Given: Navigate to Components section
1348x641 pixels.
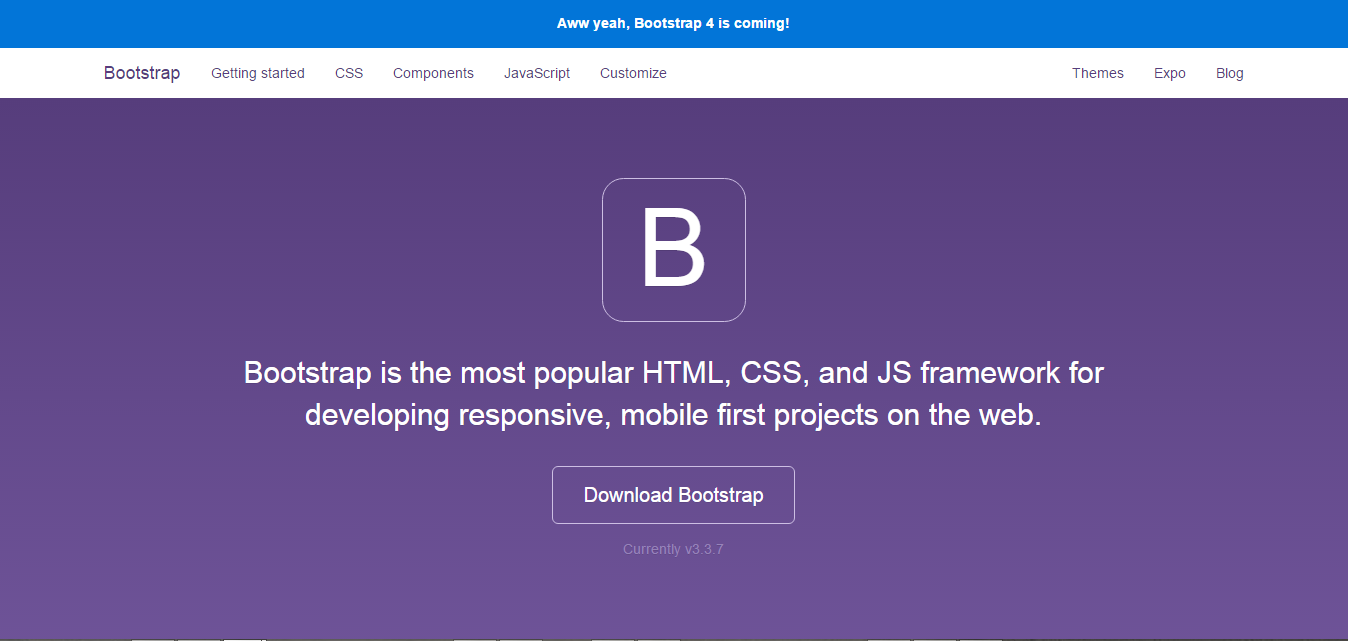Looking at the screenshot, I should click(x=433, y=73).
